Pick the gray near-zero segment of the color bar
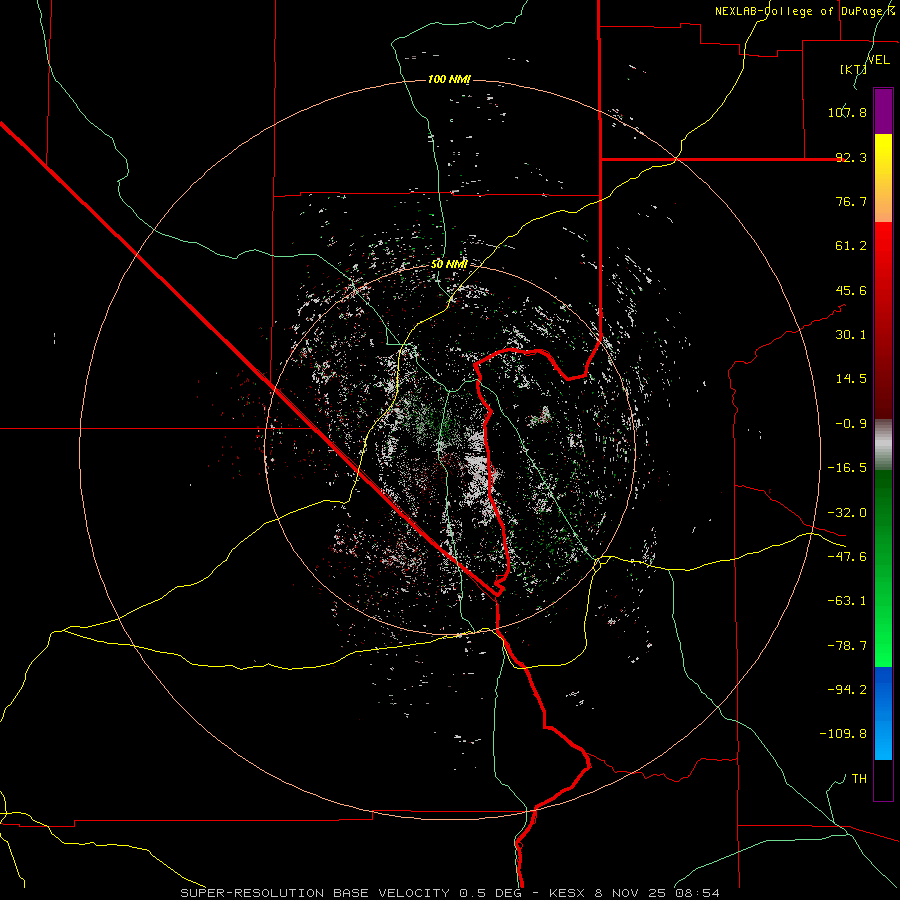Viewport: 900px width, 900px height. (x=883, y=444)
